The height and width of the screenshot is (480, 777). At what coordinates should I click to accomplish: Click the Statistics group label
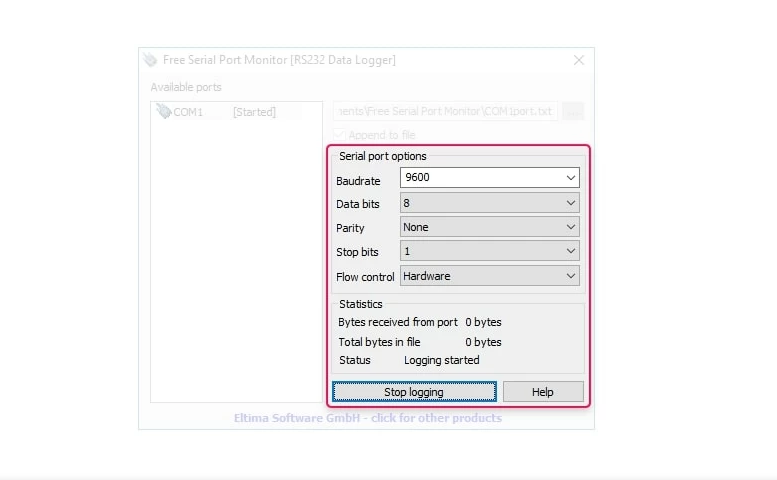361,304
